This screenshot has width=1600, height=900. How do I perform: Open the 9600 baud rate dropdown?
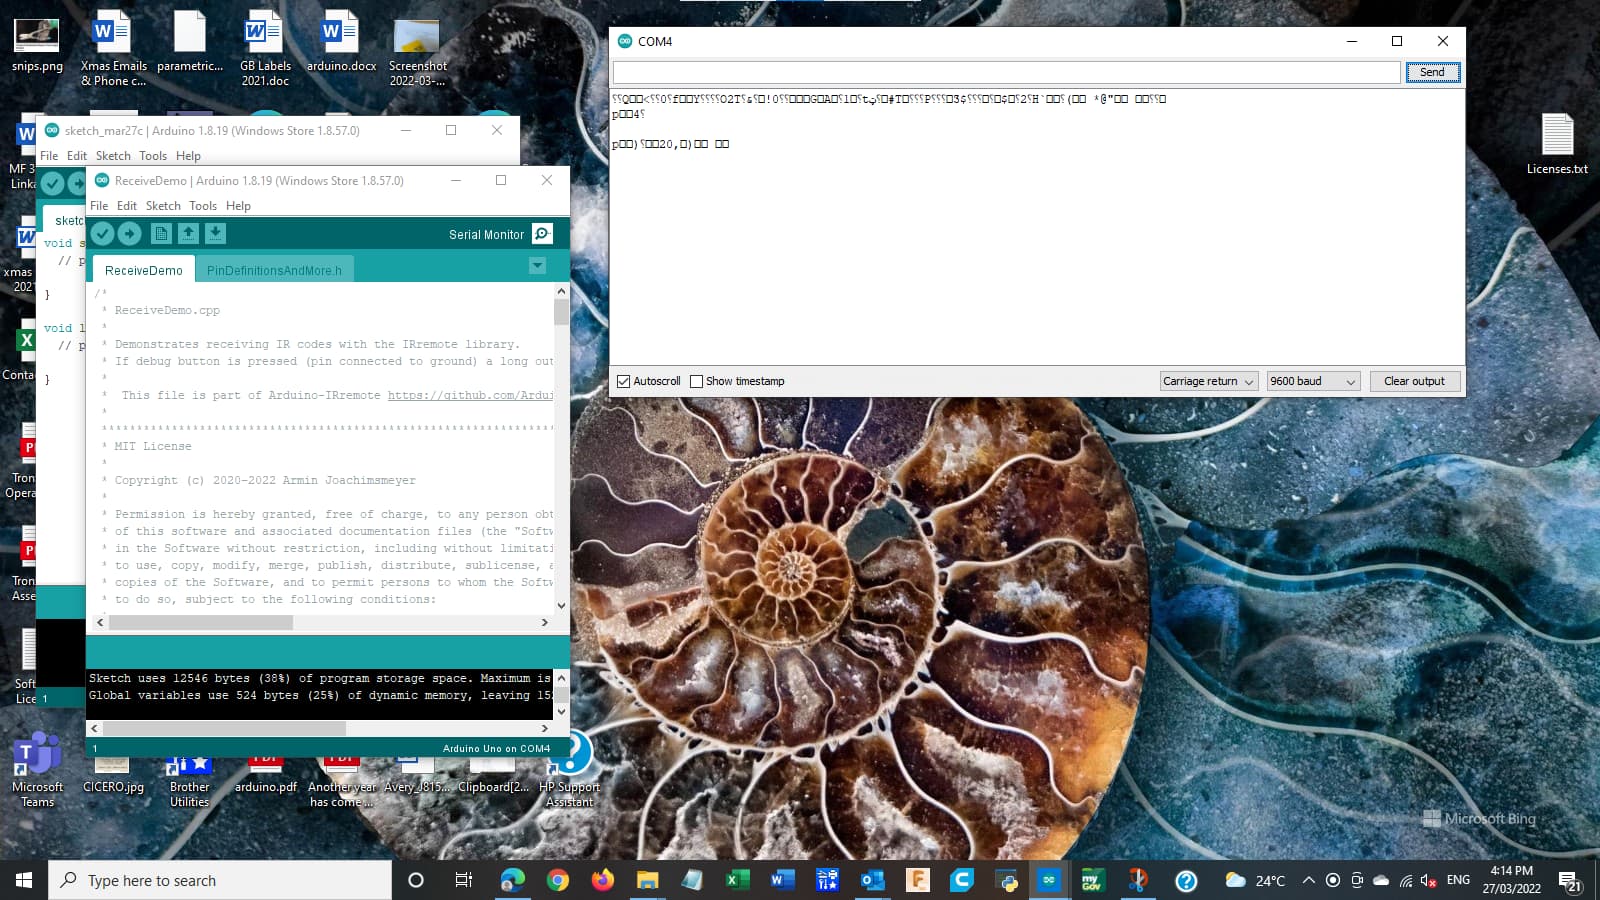pos(1313,381)
